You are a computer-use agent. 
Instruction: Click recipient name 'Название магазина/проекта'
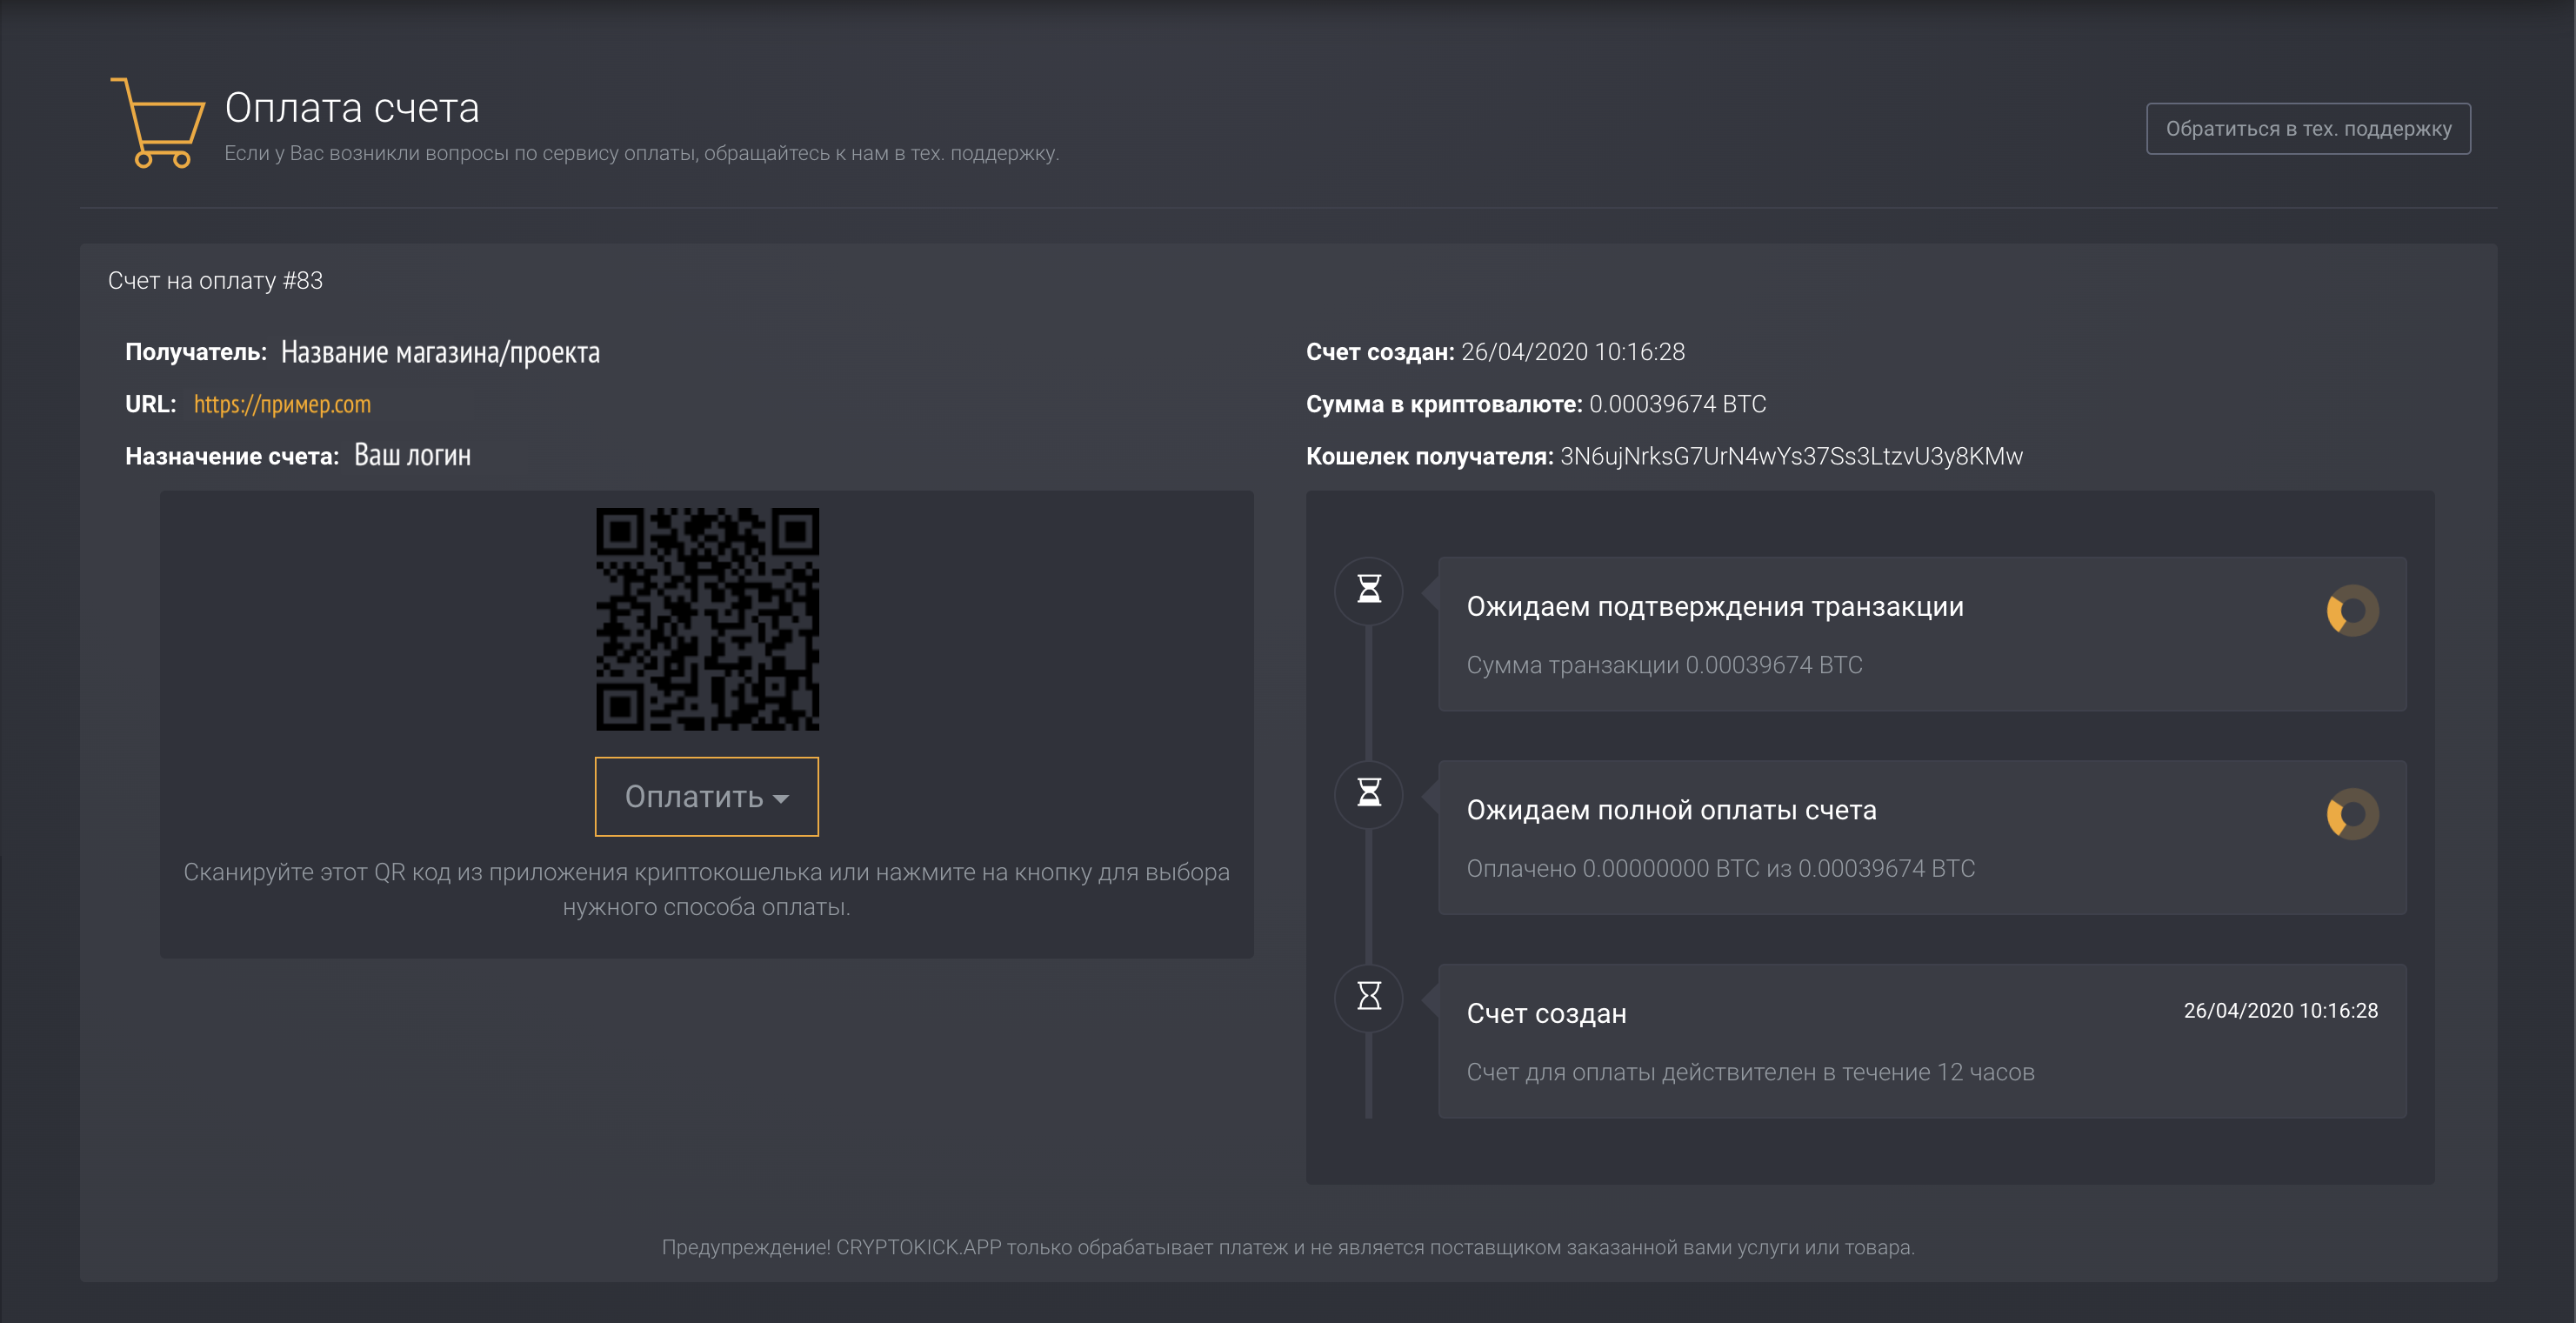coord(440,352)
